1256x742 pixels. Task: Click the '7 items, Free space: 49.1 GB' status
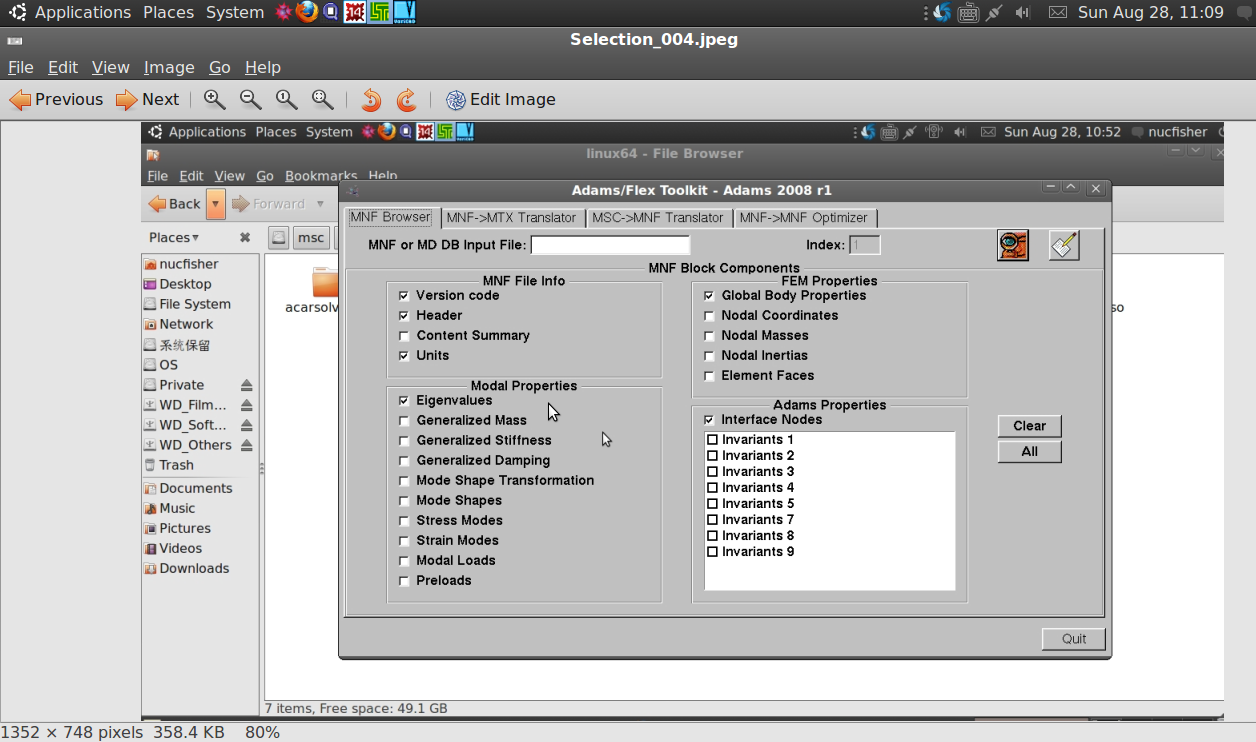(x=357, y=708)
